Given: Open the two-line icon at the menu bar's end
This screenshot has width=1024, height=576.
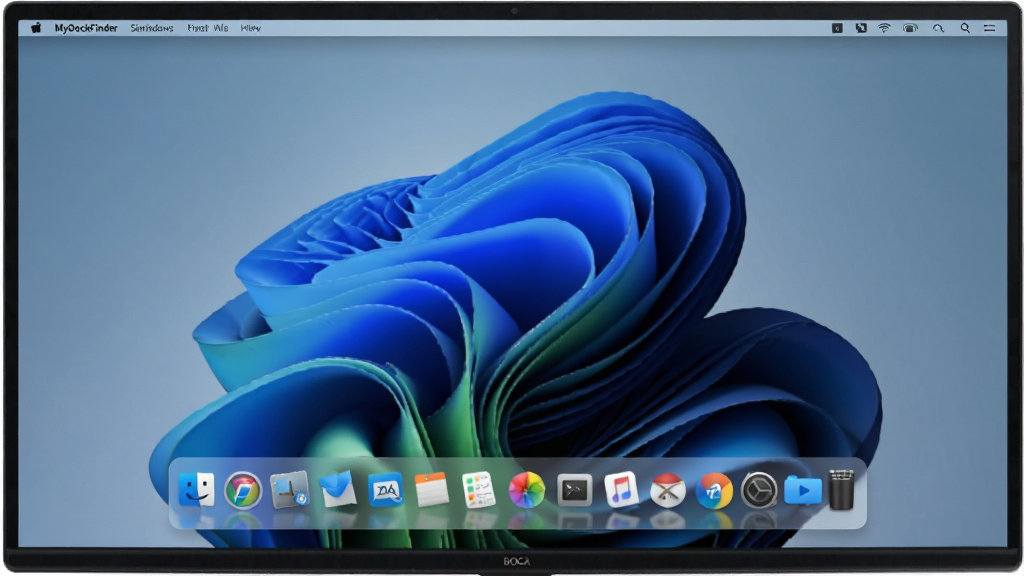Looking at the screenshot, I should tap(990, 28).
